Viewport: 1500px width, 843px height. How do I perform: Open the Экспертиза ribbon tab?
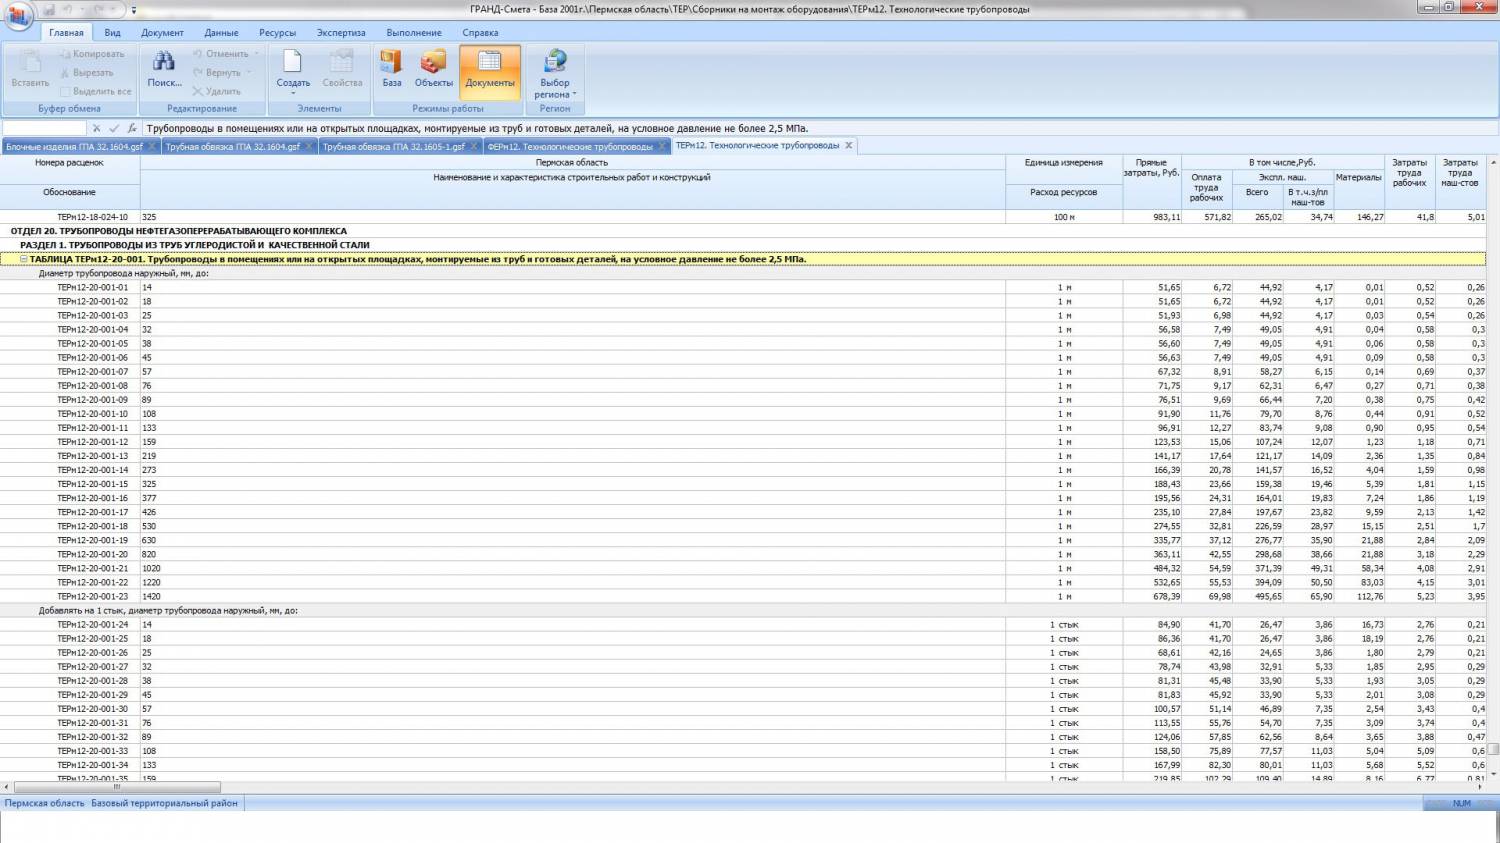coord(341,33)
